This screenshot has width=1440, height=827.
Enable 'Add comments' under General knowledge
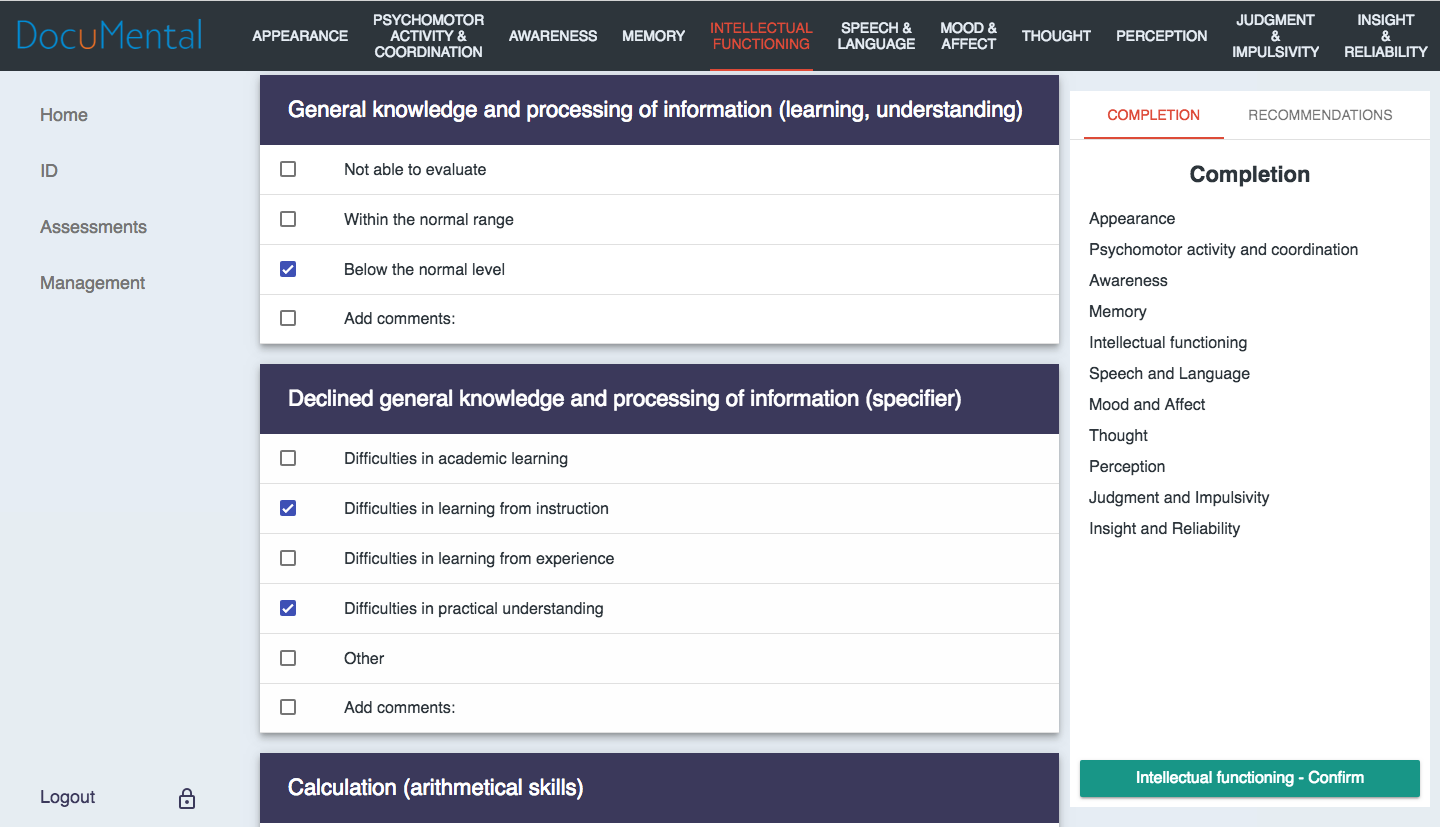(288, 318)
